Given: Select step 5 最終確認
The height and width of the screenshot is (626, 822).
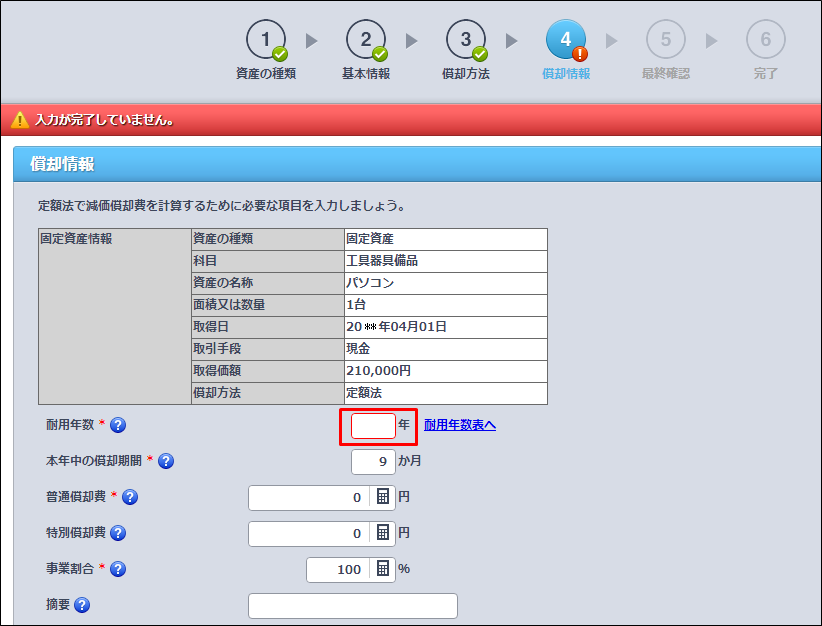Looking at the screenshot, I should click(x=666, y=50).
